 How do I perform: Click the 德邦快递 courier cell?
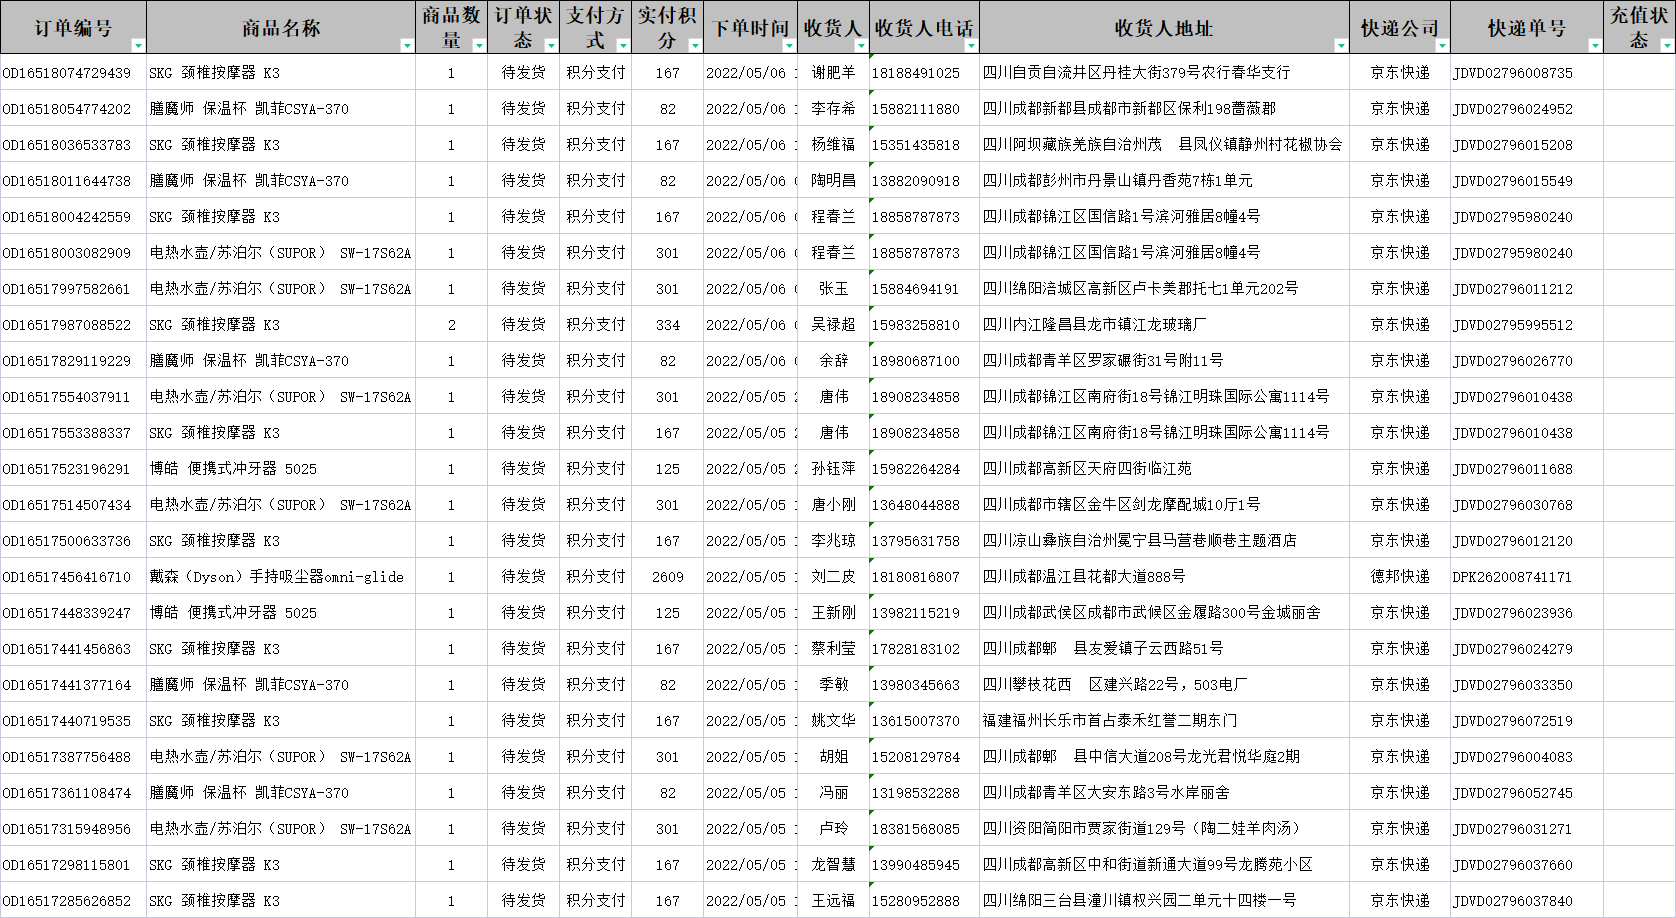pos(1400,577)
